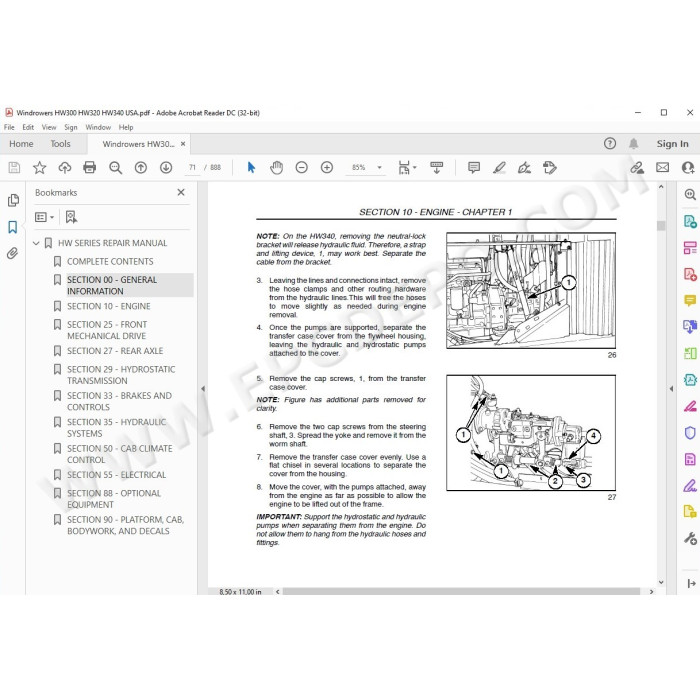Click the page number field
Image resolution: width=700 pixels, height=700 pixels.
[x=192, y=167]
